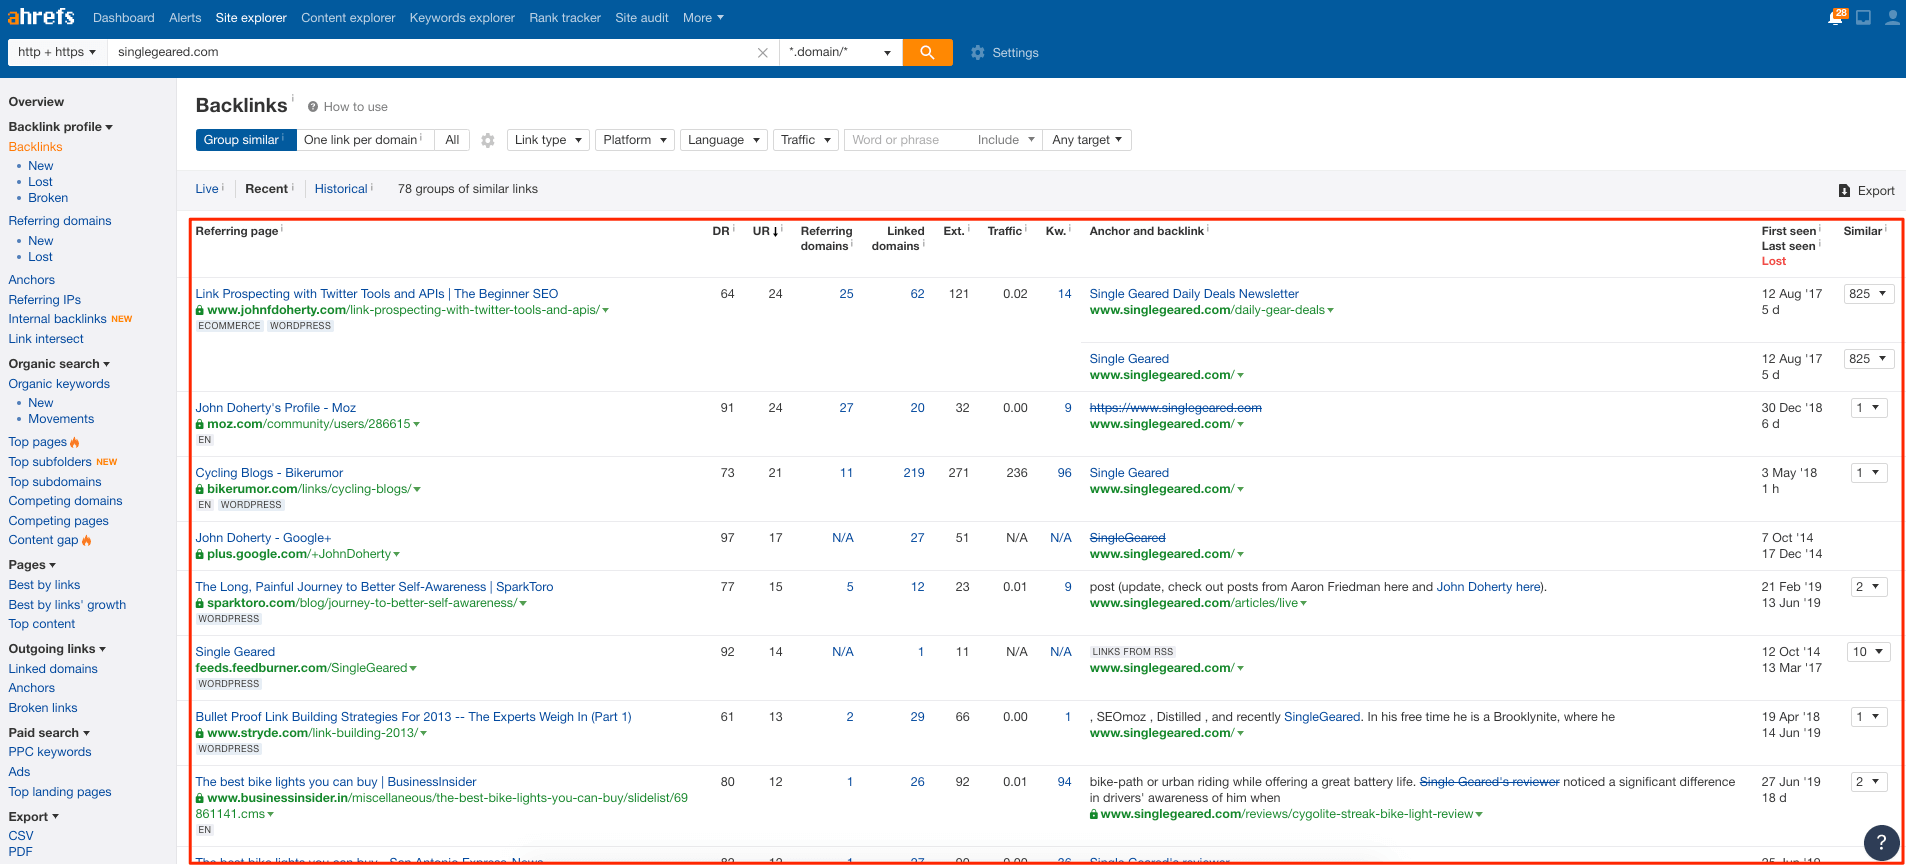
Task: Open PPC keywords in sidebar
Action: [x=50, y=752]
